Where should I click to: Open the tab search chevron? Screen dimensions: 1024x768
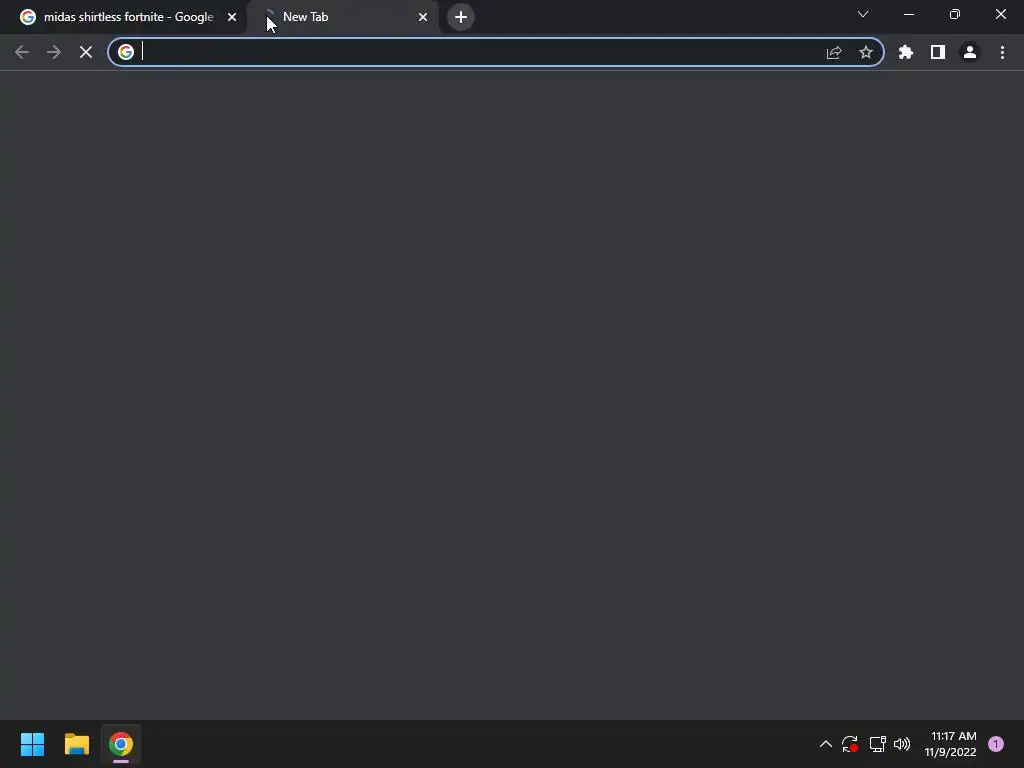pyautogui.click(x=863, y=14)
